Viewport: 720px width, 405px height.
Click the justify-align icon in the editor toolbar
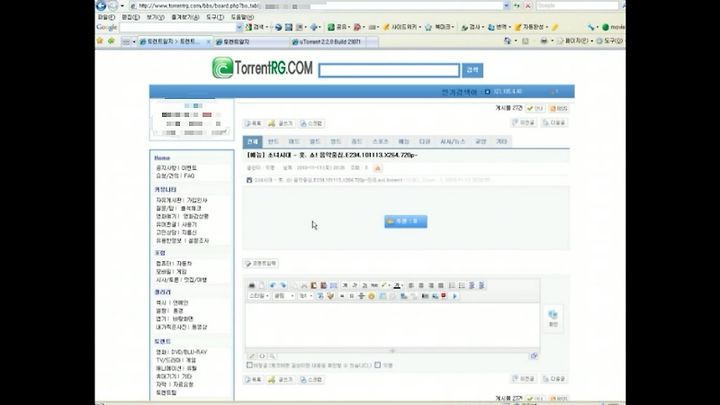pyautogui.click(x=441, y=285)
